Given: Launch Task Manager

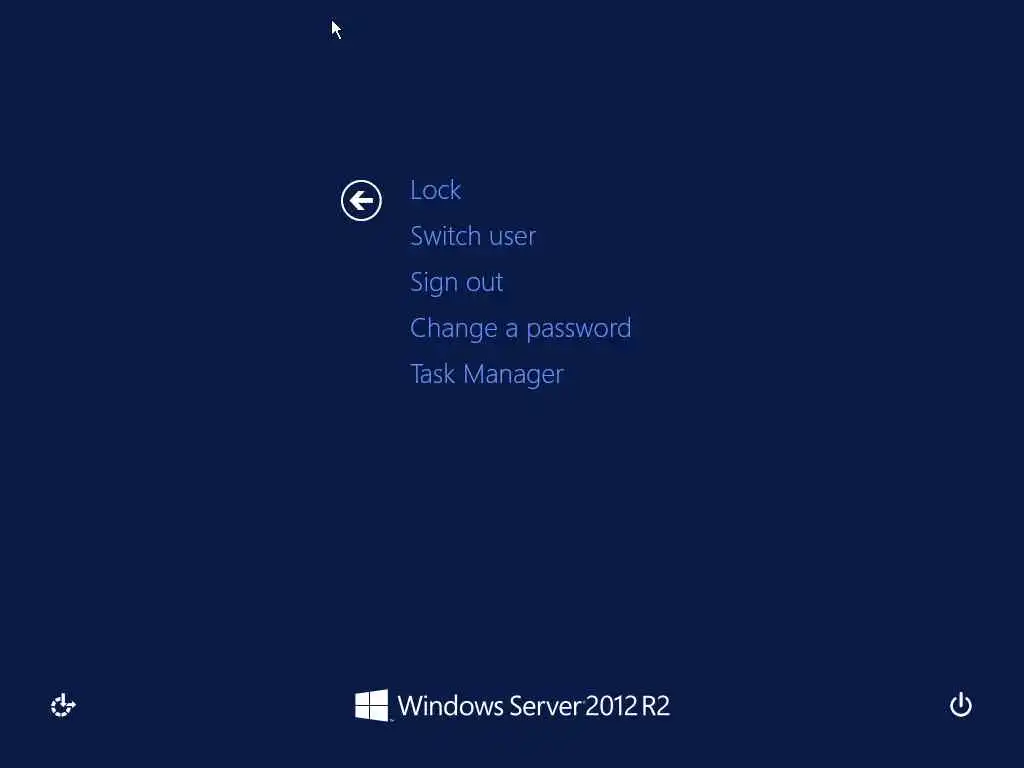Looking at the screenshot, I should [487, 374].
